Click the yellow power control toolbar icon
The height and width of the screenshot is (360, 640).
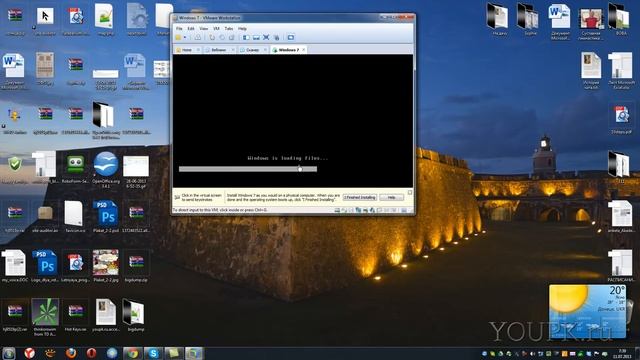click(178, 38)
